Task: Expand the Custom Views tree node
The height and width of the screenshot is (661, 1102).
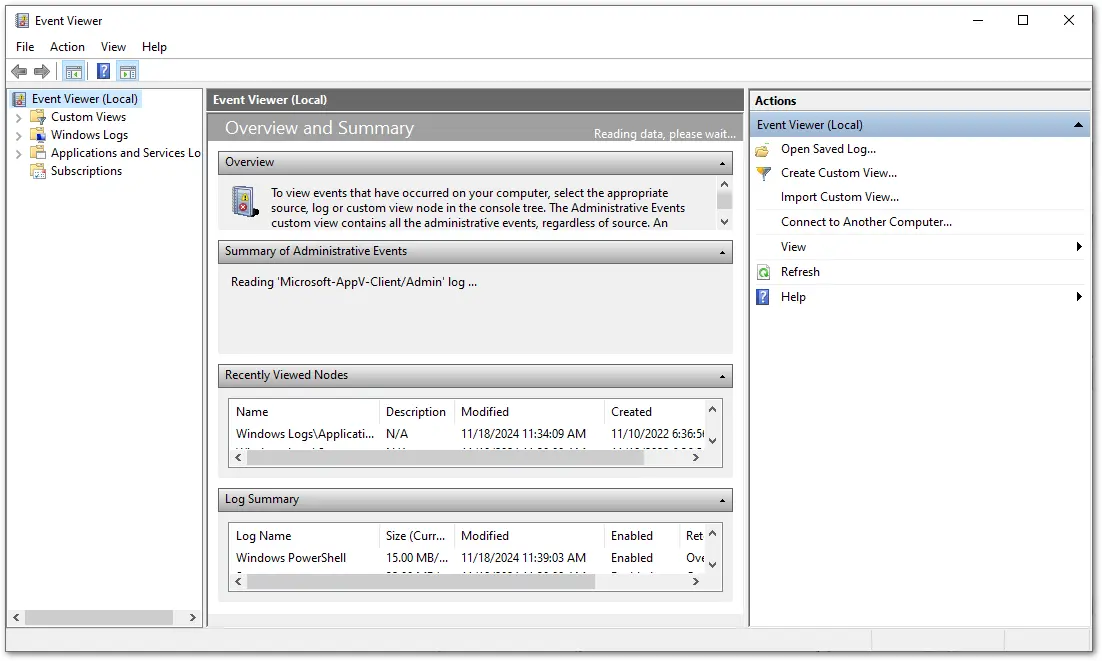Action: click(18, 117)
